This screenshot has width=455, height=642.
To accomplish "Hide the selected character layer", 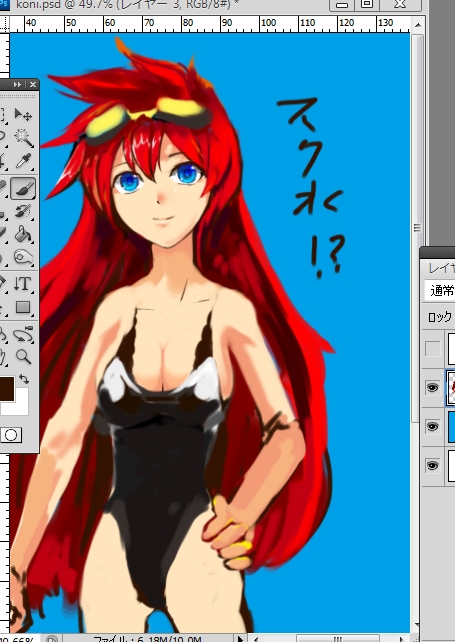I will [x=432, y=387].
